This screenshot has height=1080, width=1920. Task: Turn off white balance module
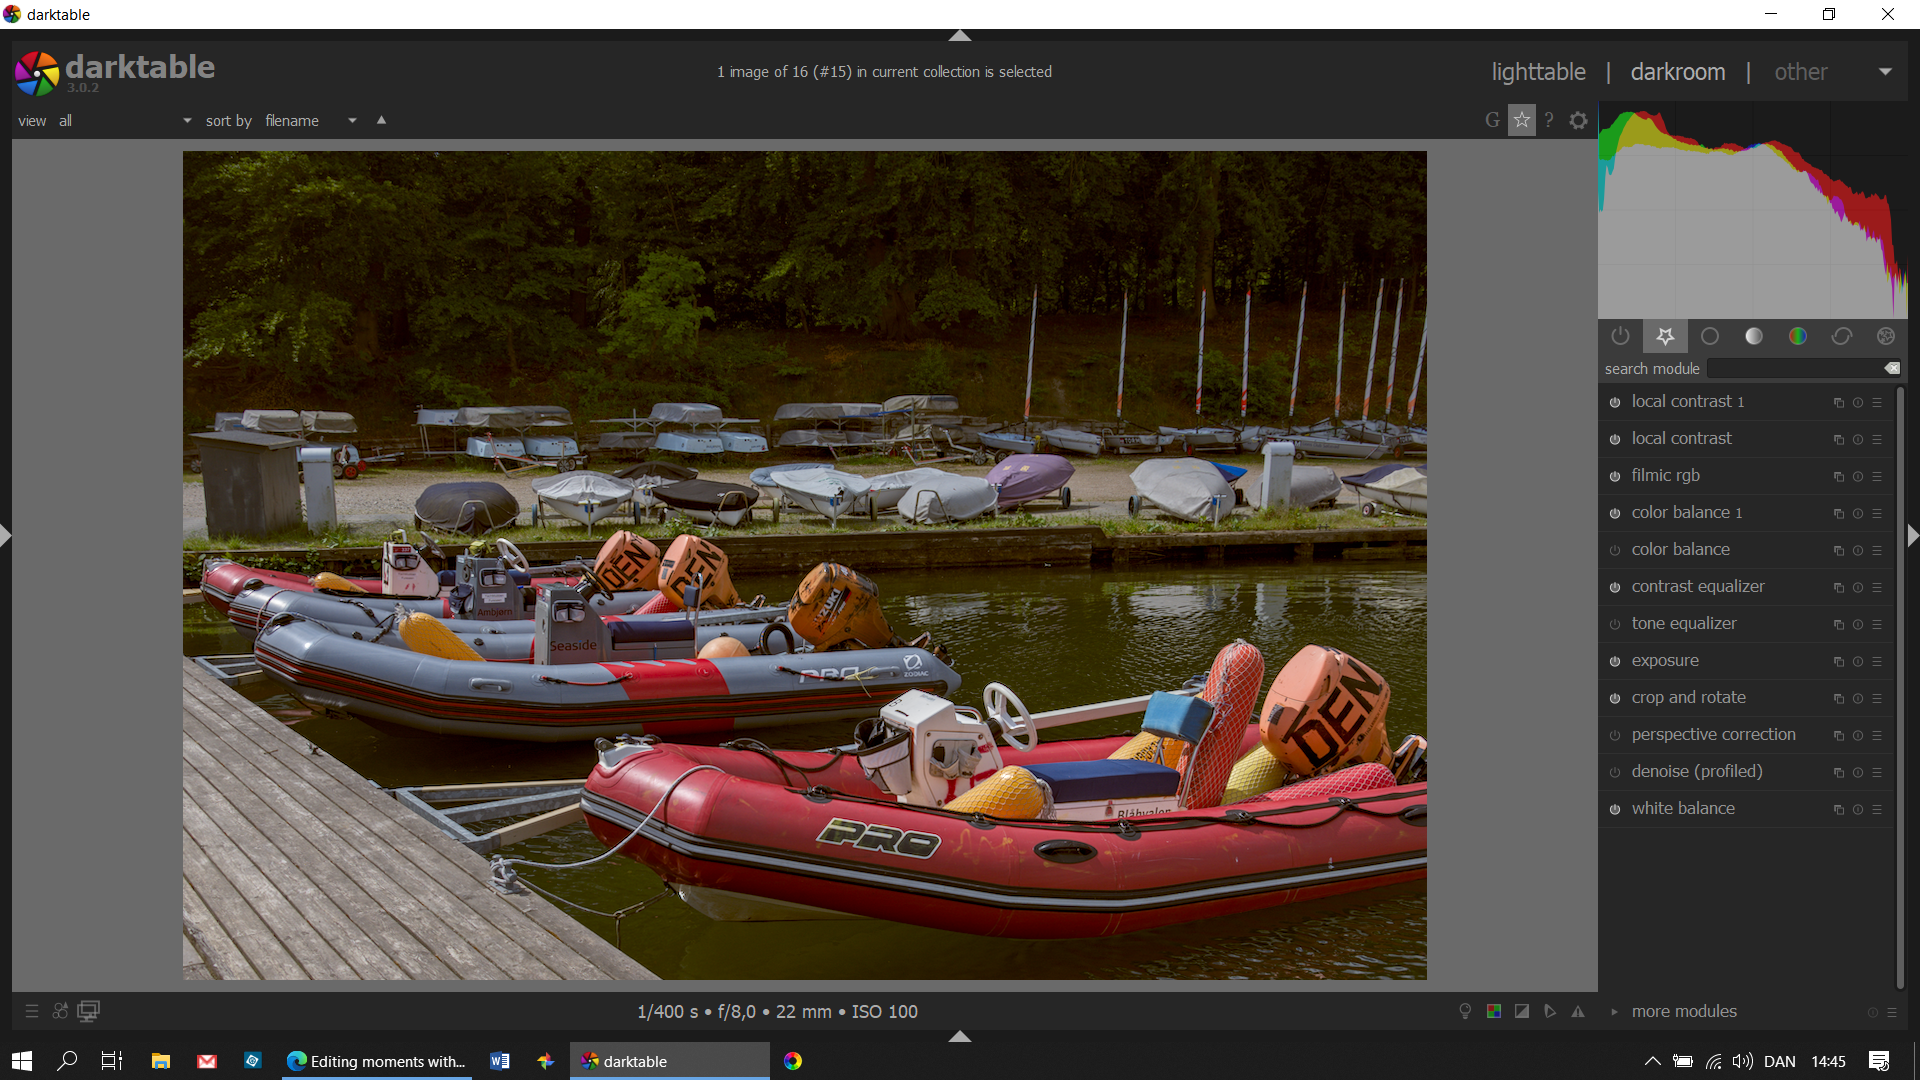[x=1614, y=810]
